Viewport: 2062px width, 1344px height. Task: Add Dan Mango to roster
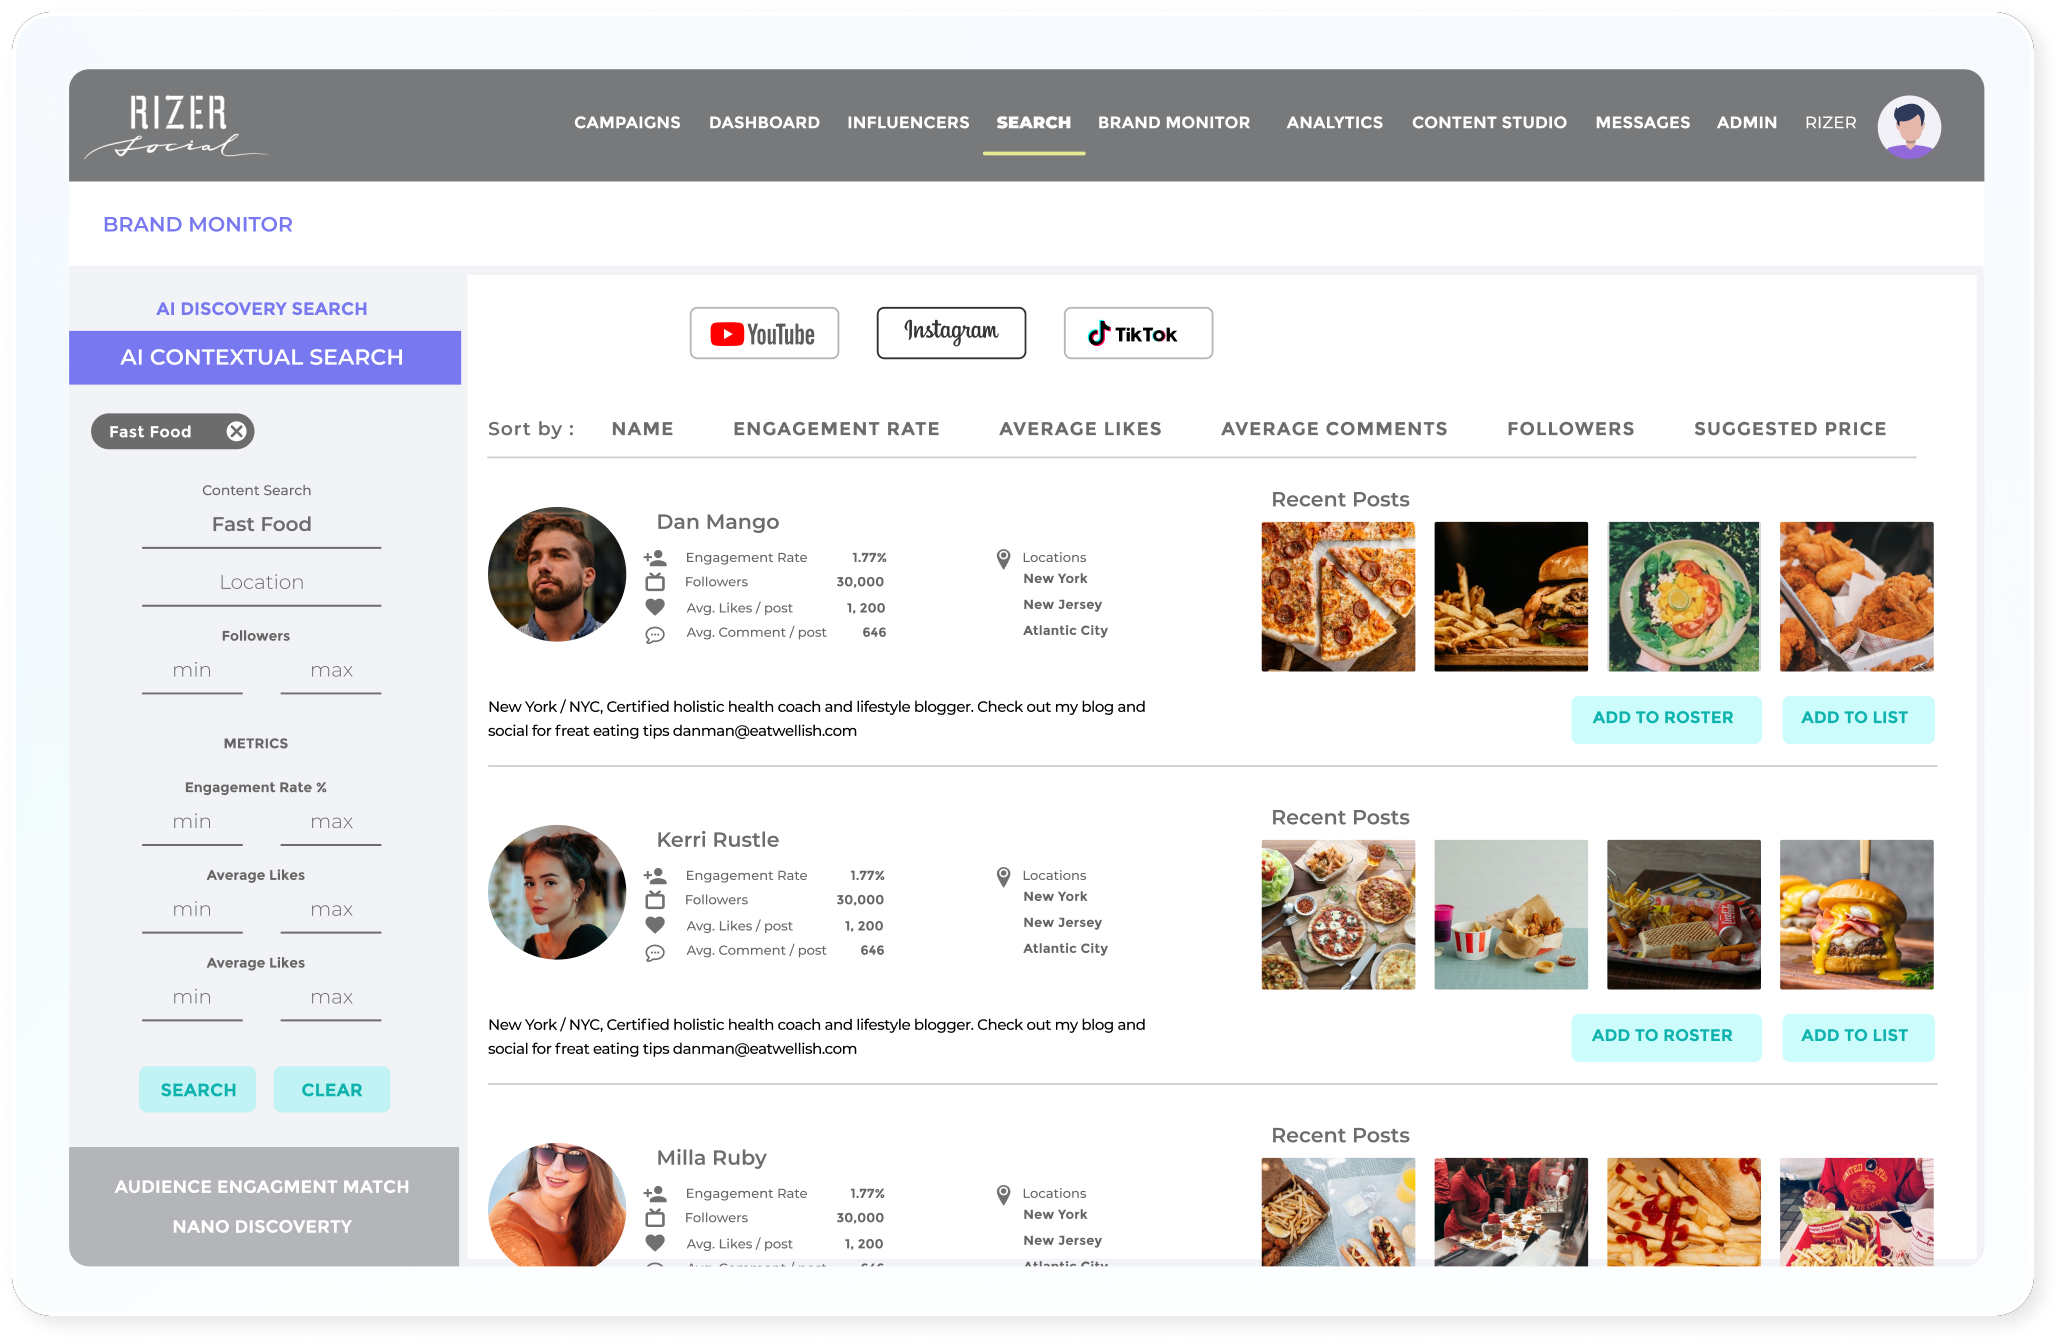1666,718
